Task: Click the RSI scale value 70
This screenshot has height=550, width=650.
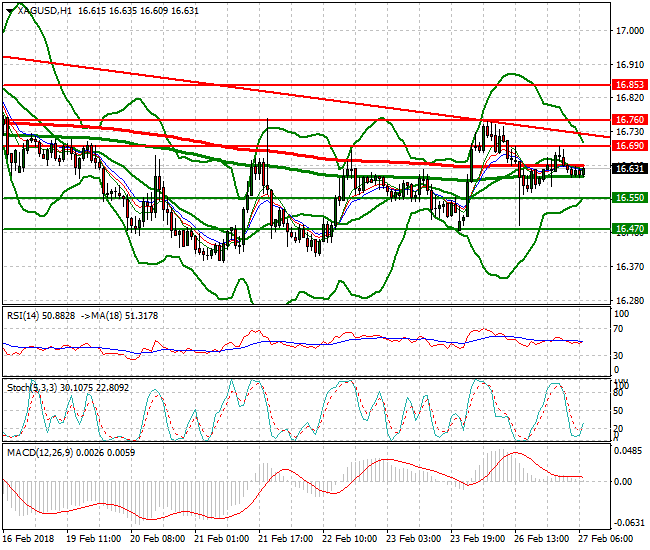Action: coord(618,329)
